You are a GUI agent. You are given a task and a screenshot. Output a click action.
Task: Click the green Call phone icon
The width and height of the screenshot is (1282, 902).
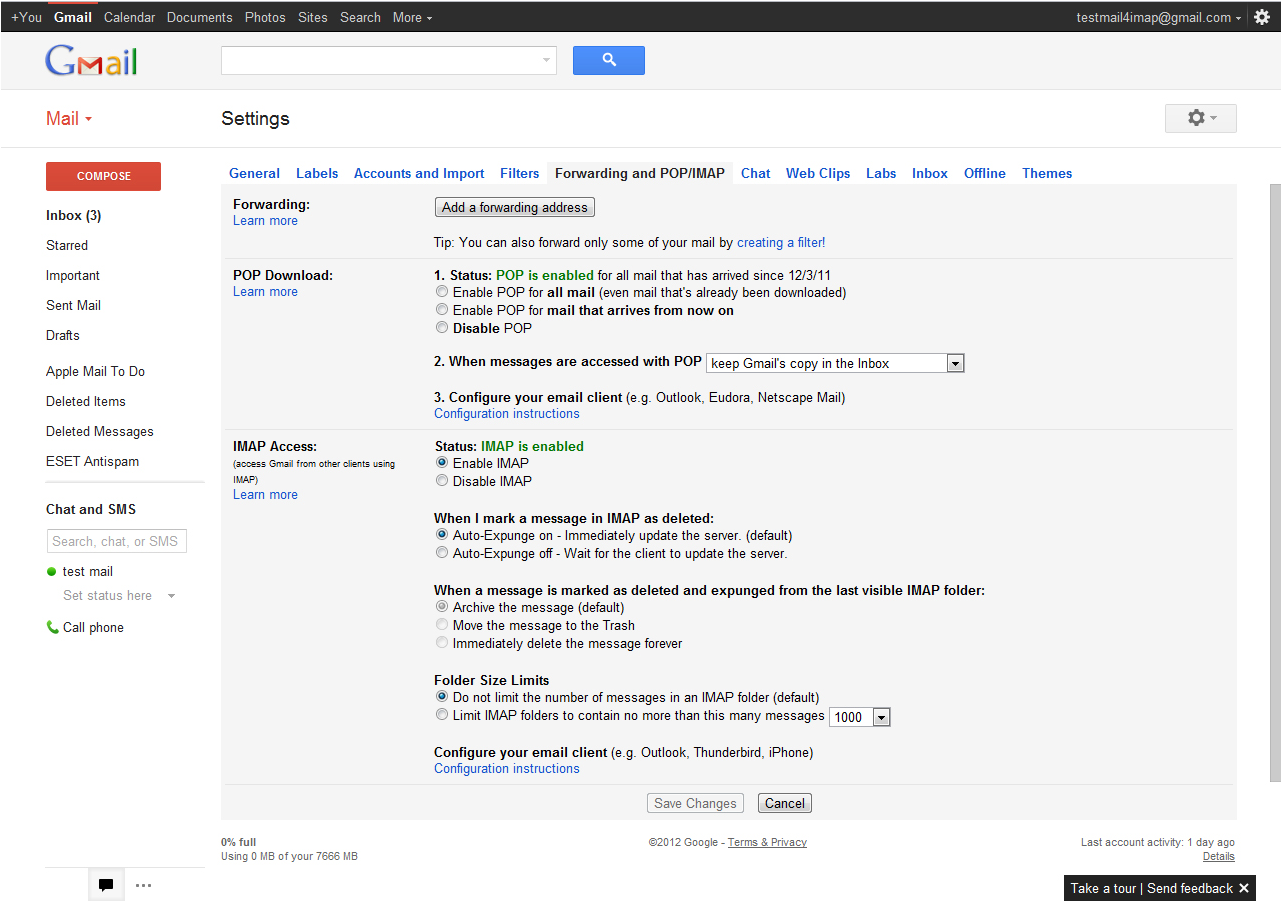(53, 628)
